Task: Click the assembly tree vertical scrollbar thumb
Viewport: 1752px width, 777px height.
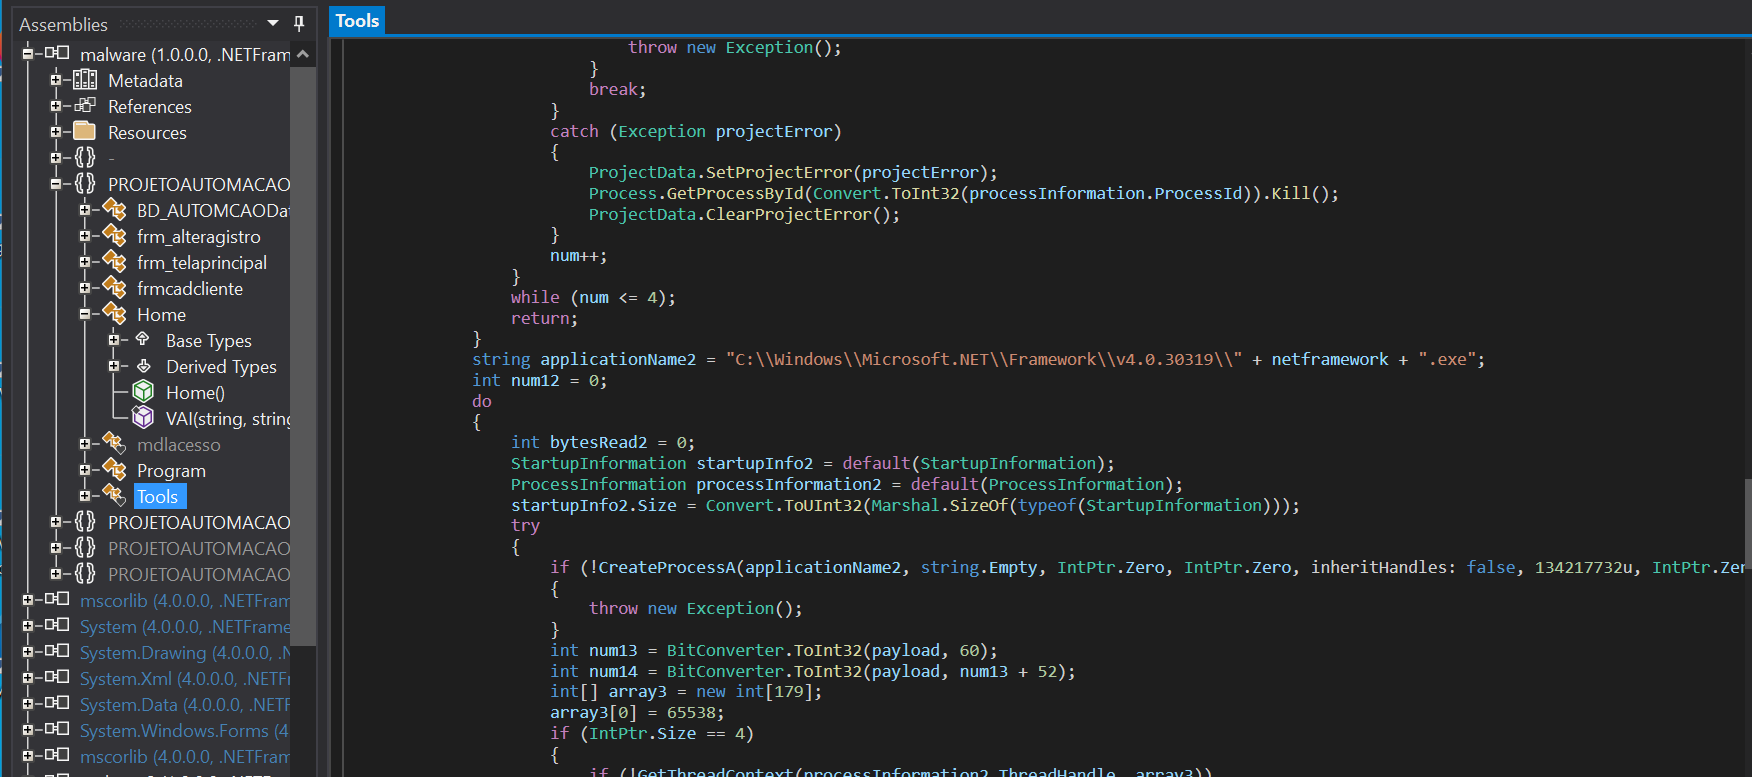Action: [303, 355]
